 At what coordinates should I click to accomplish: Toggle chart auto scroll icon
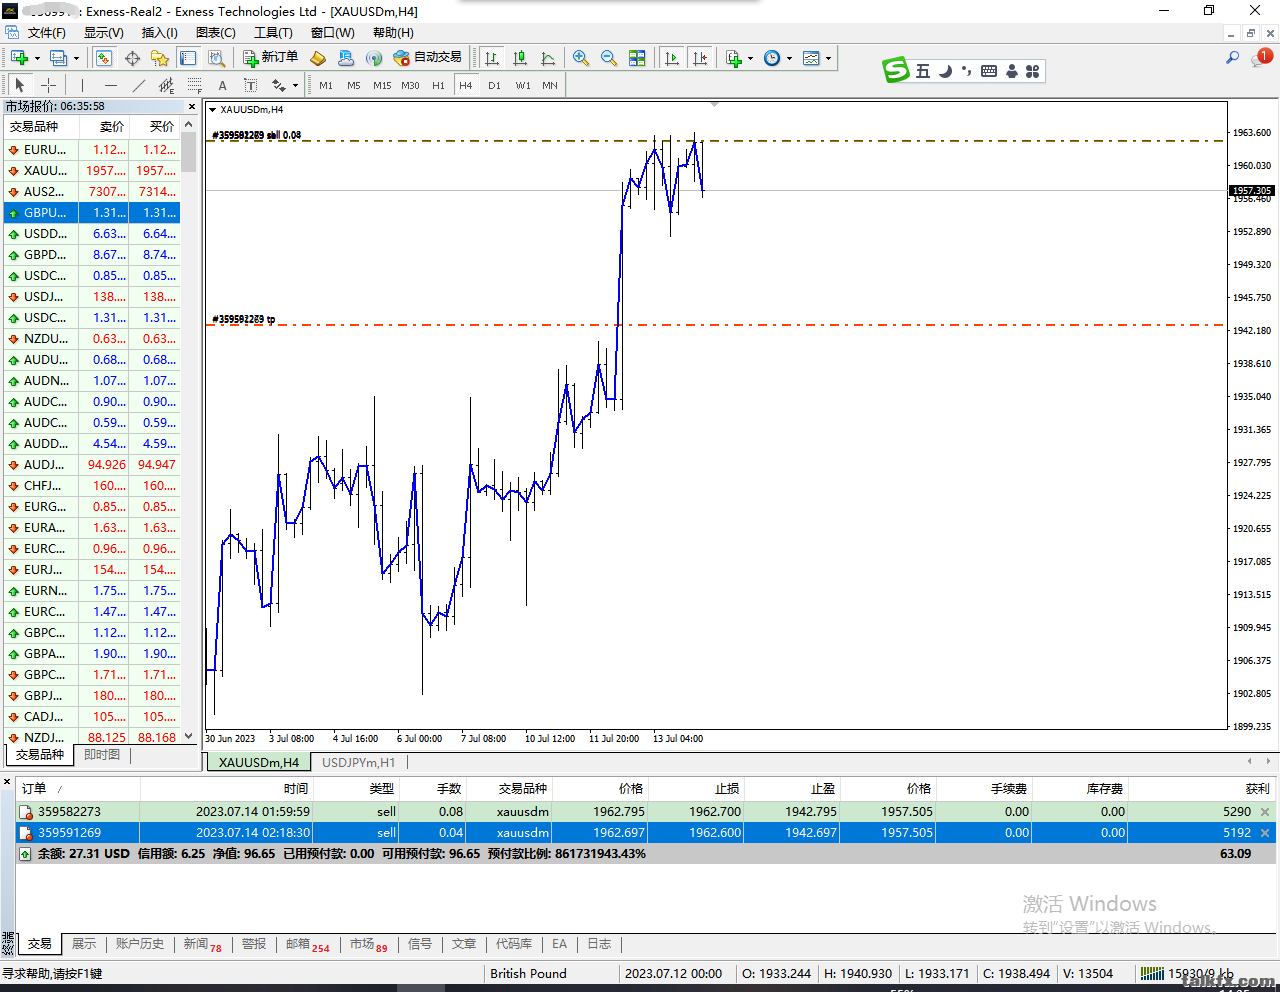point(672,58)
